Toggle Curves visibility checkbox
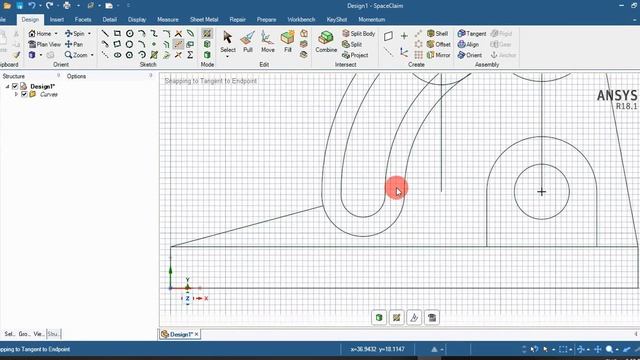This screenshot has width=640, height=360. click(x=24, y=94)
